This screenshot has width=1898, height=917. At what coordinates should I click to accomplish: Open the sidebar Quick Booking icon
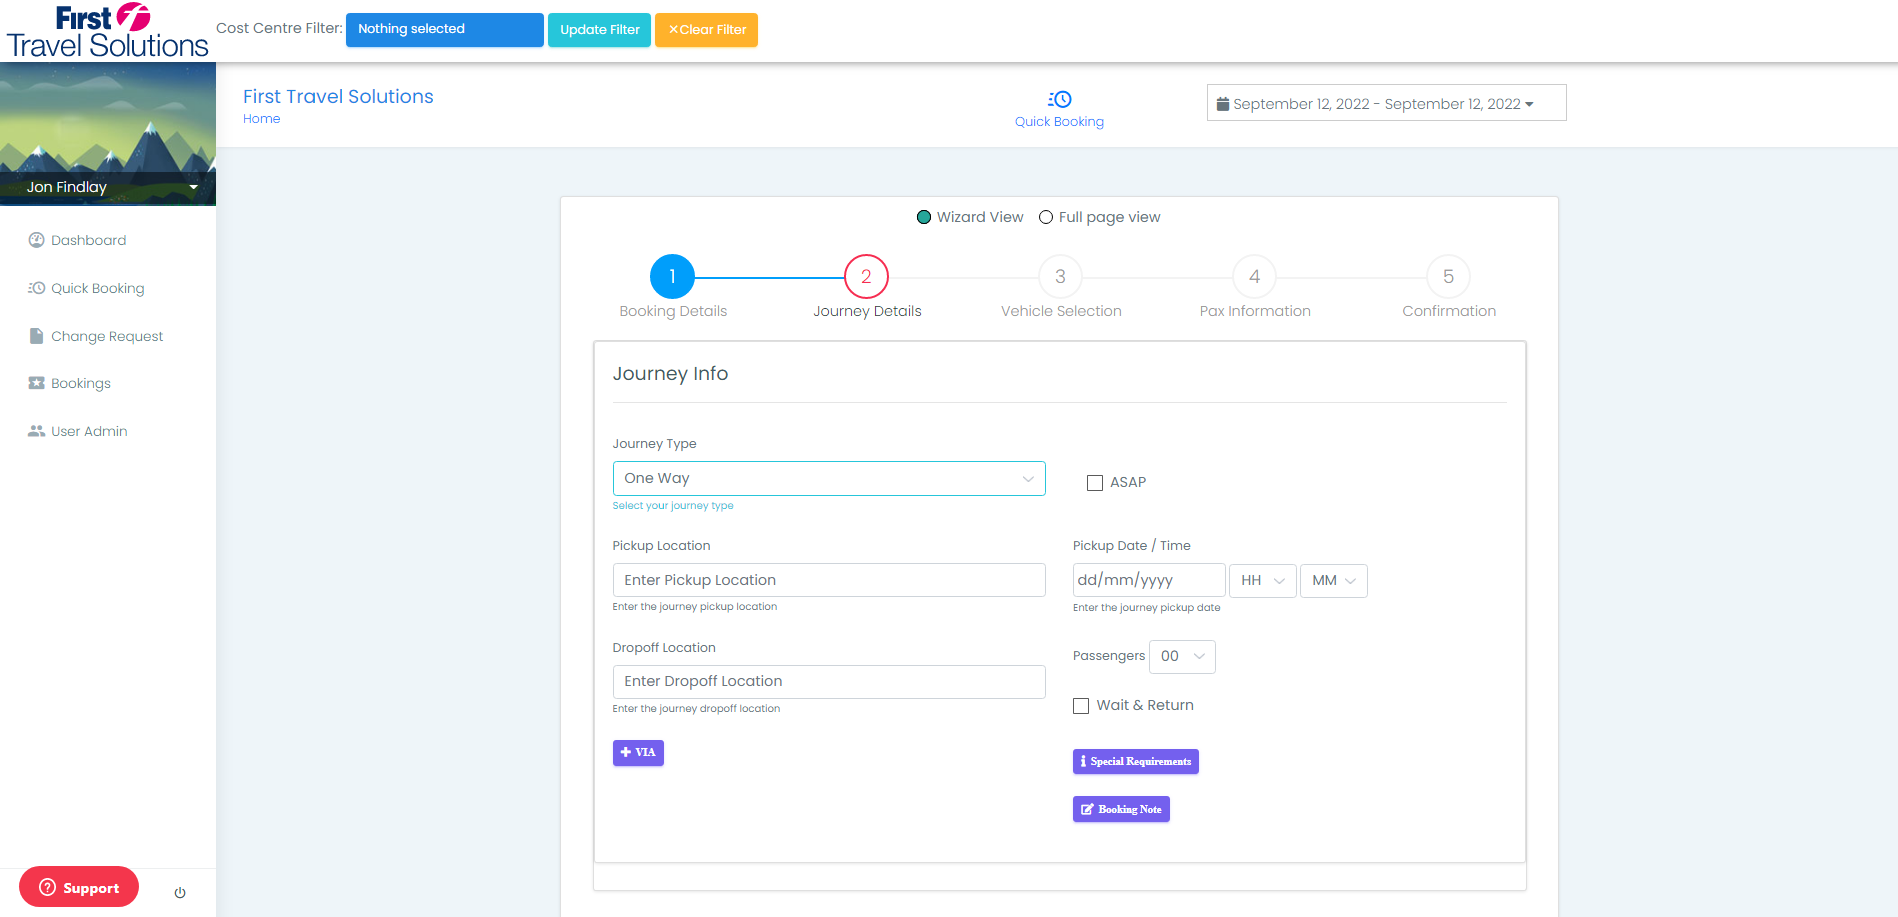pyautogui.click(x=37, y=288)
